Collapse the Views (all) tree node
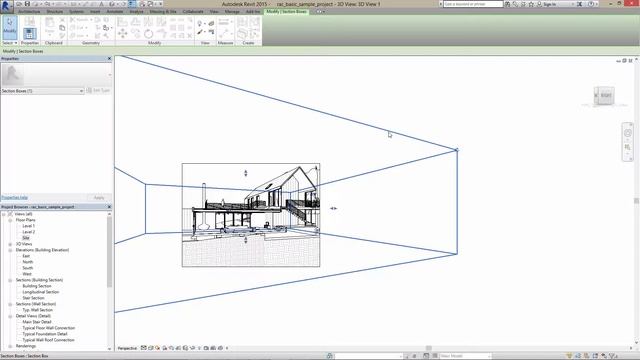The width and height of the screenshot is (640, 360). pos(4,214)
